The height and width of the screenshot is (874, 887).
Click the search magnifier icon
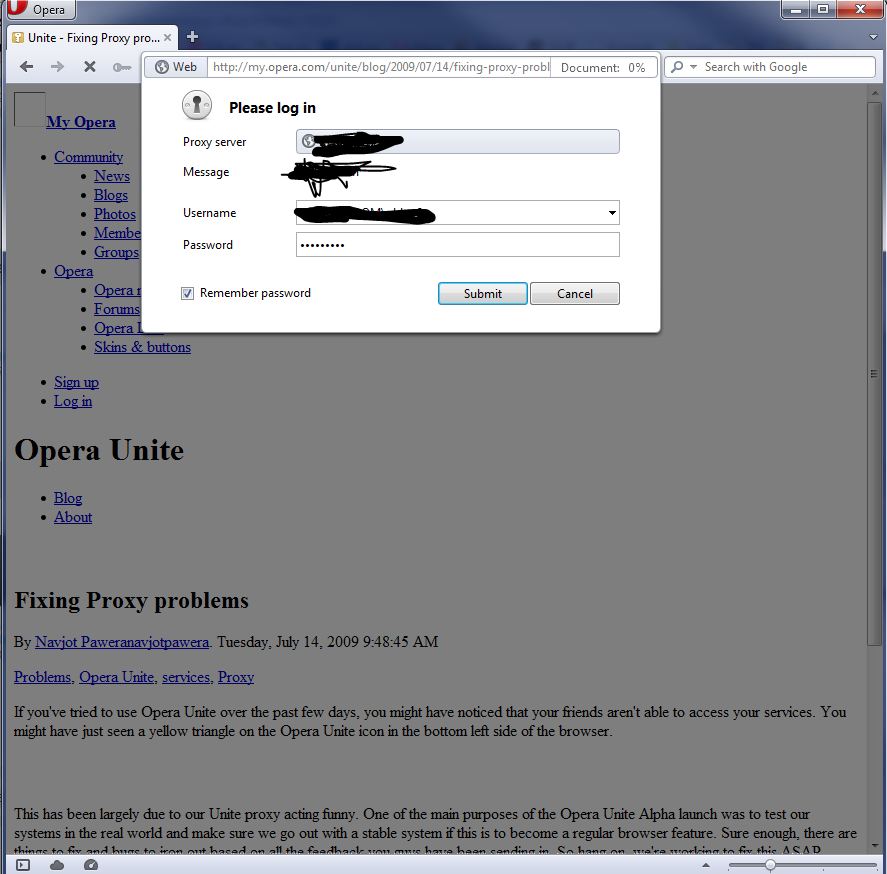click(677, 67)
